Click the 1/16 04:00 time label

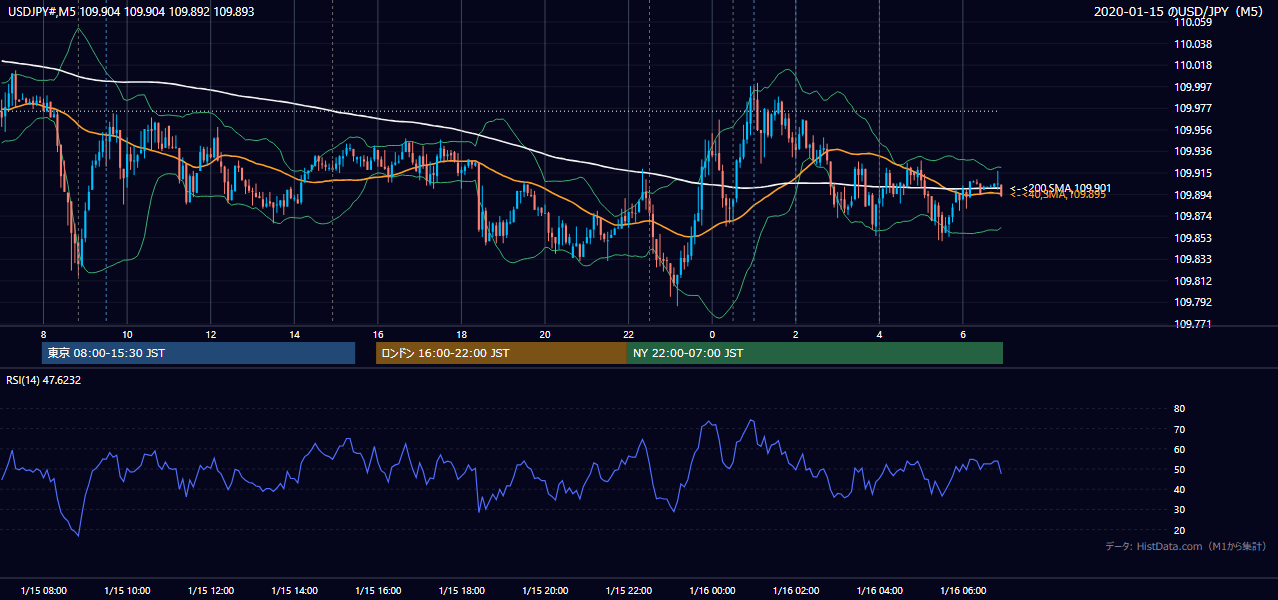click(x=880, y=590)
